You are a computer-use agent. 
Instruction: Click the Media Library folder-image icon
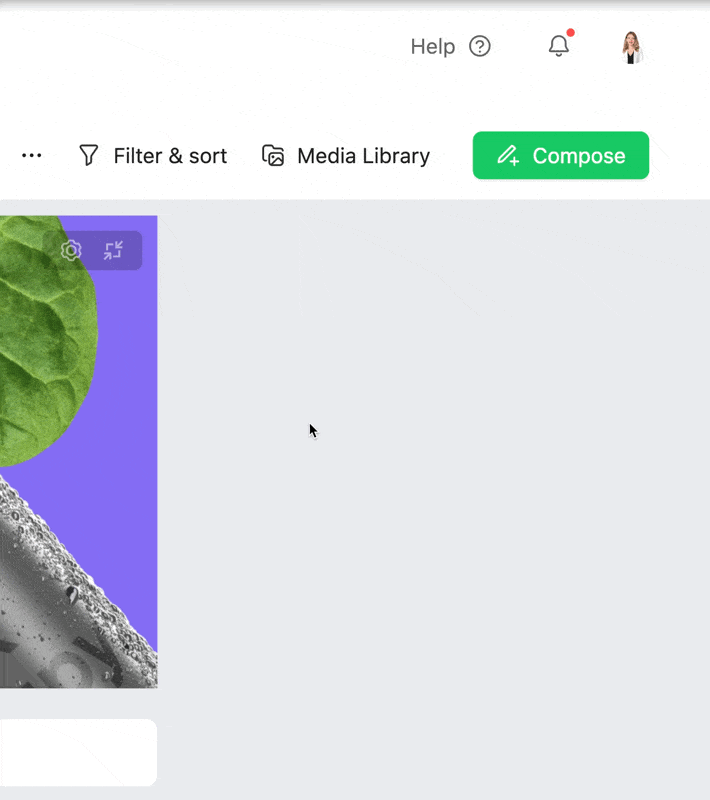(273, 155)
